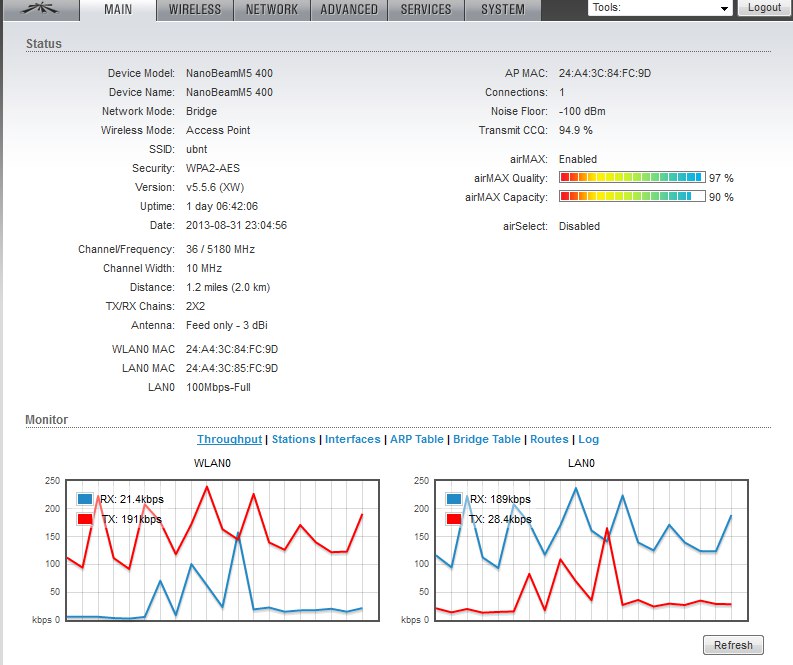Click the LAN0 throughput graph
Image resolution: width=793 pixels, height=665 pixels.
point(591,550)
